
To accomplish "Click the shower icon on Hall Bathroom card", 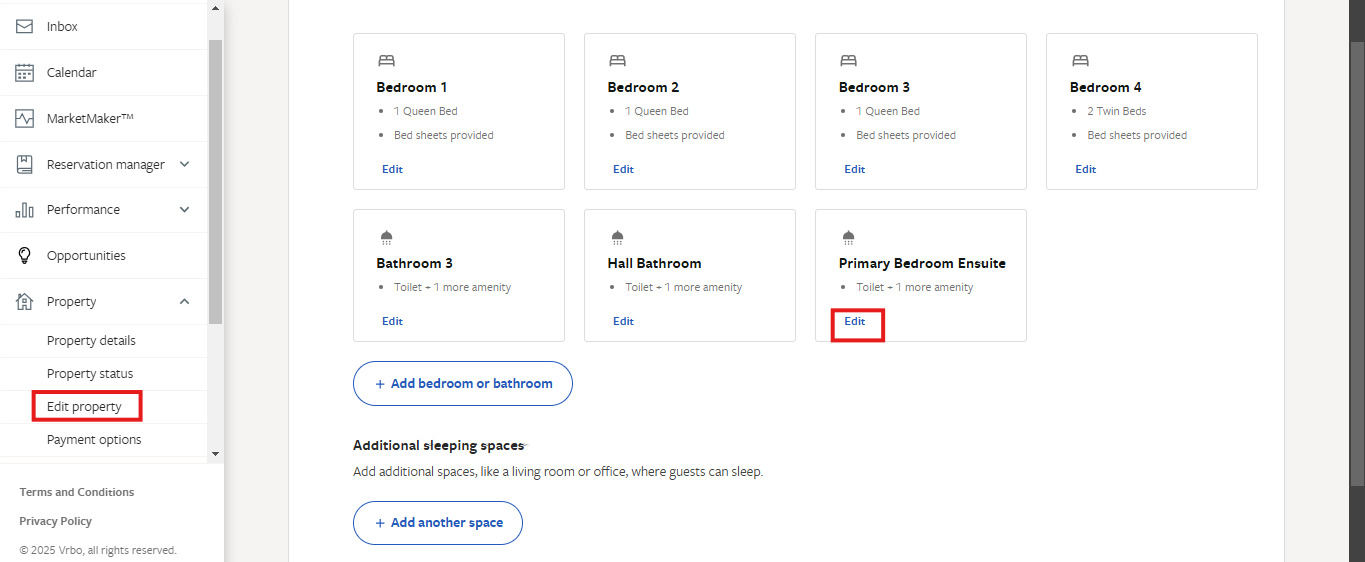I will [617, 237].
